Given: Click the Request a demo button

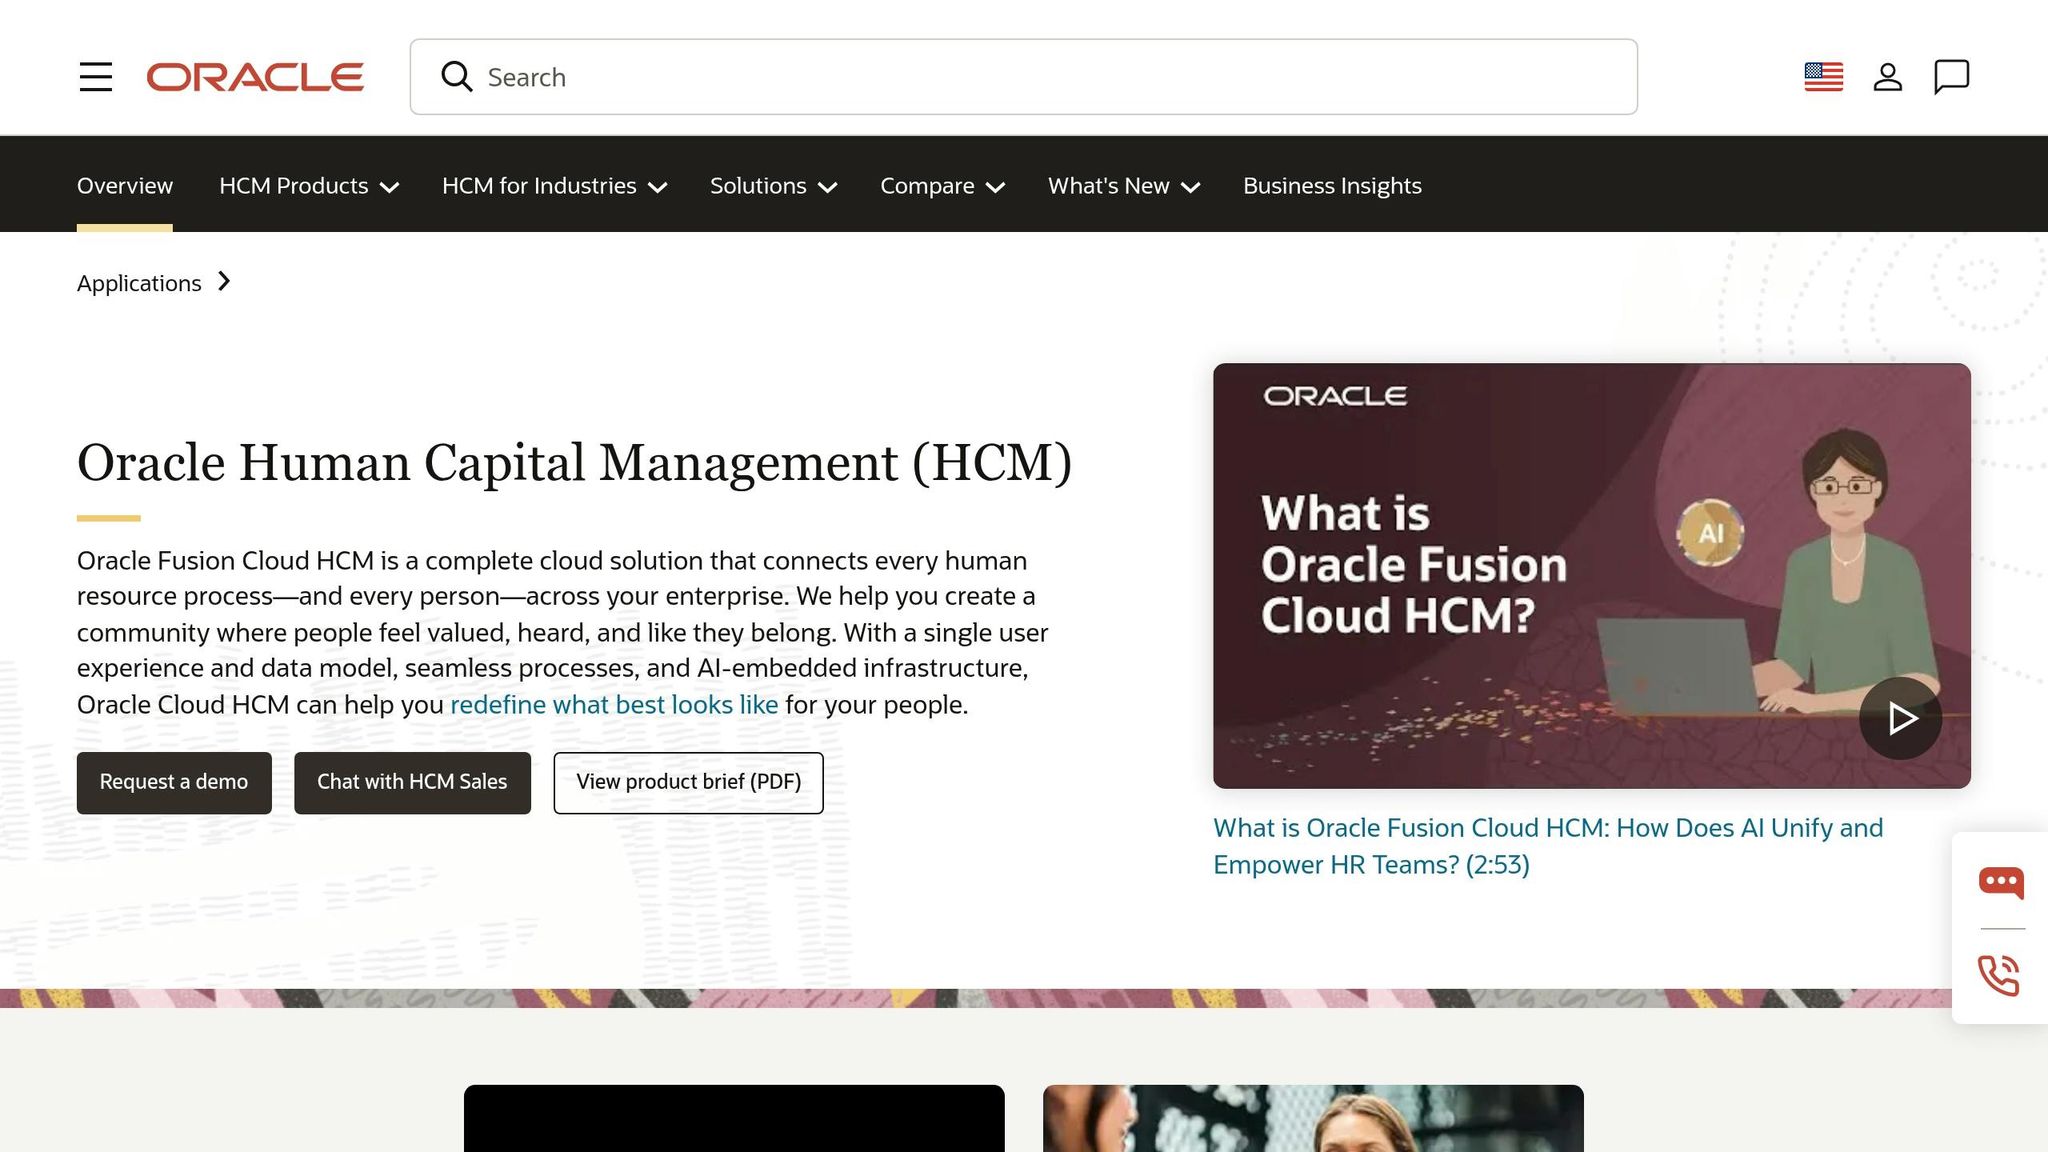Looking at the screenshot, I should pos(174,782).
